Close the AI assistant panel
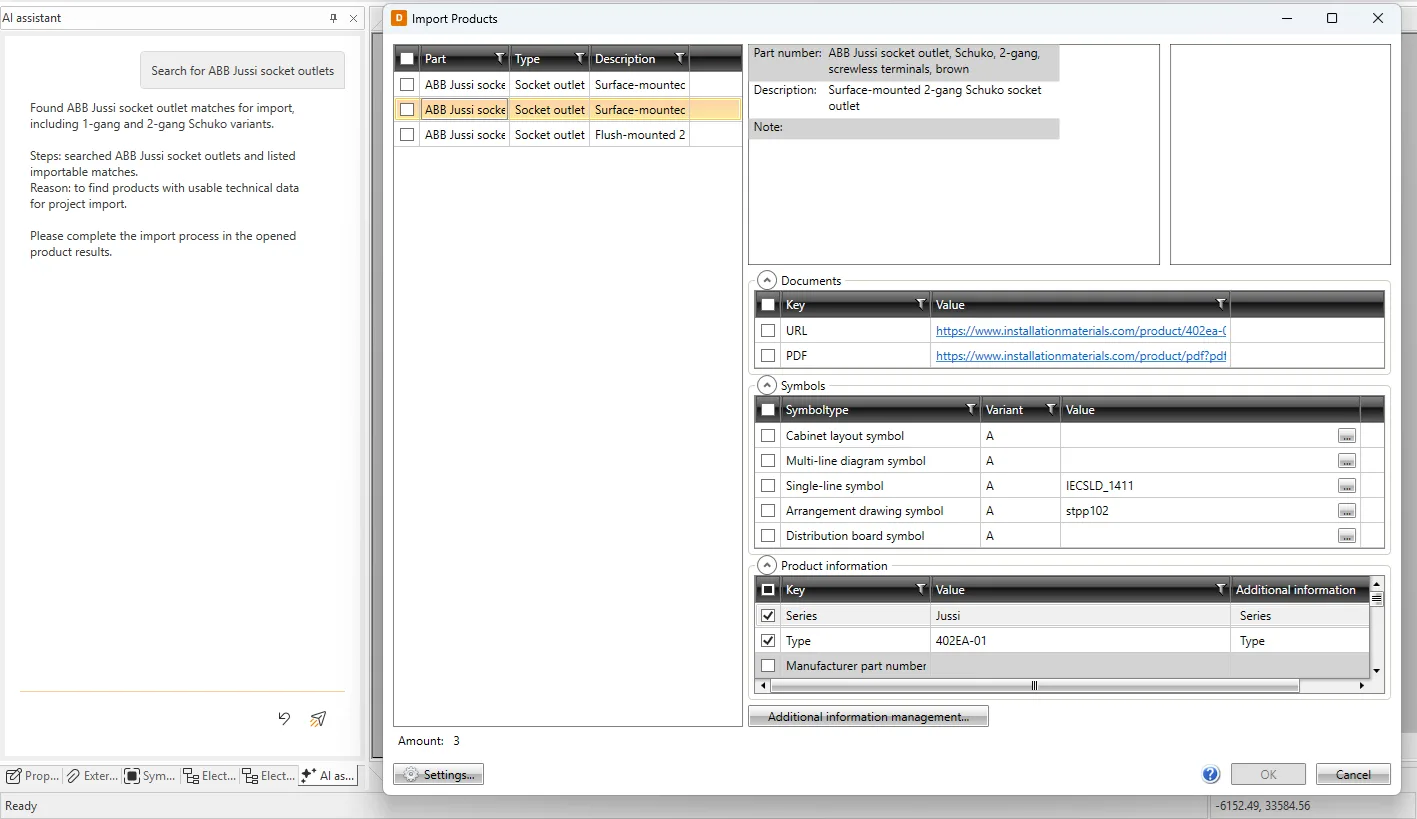 tap(353, 18)
